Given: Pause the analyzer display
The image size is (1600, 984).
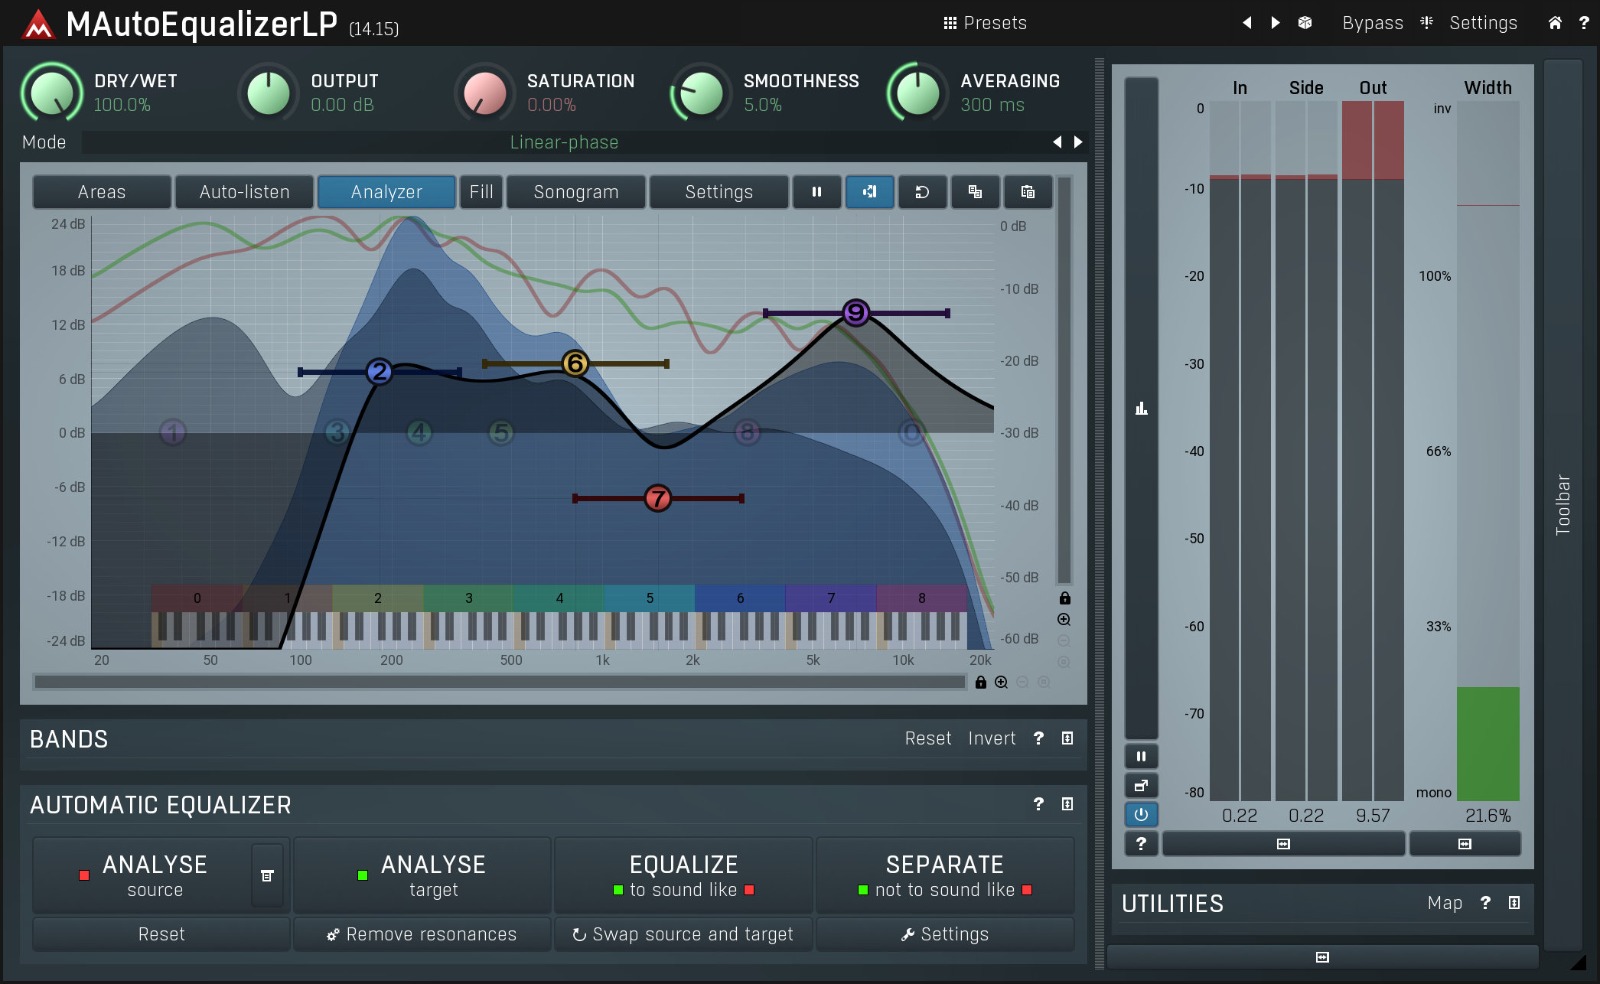Looking at the screenshot, I should point(817,192).
